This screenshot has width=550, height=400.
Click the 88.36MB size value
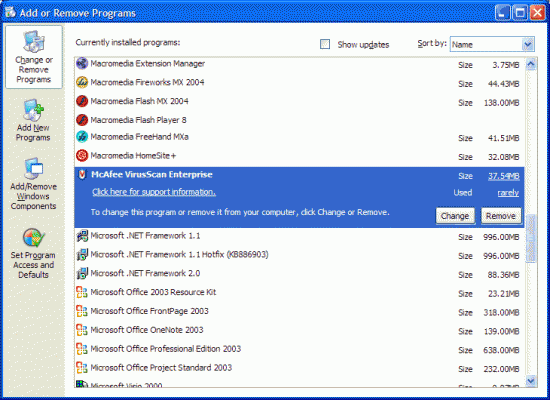503,275
